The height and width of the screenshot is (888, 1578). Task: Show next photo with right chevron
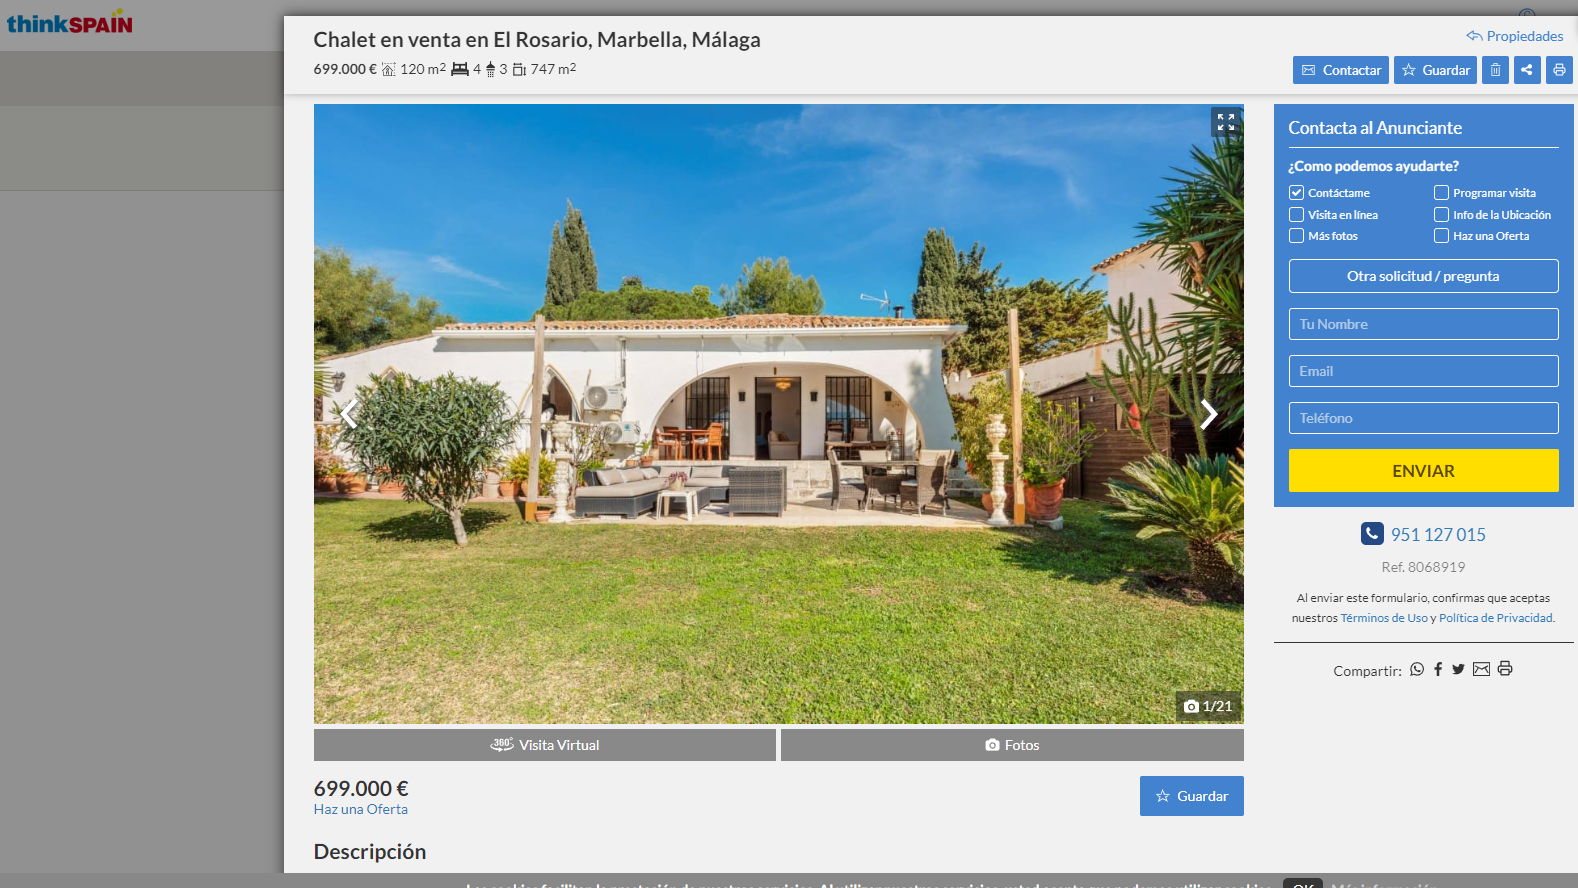1209,414
